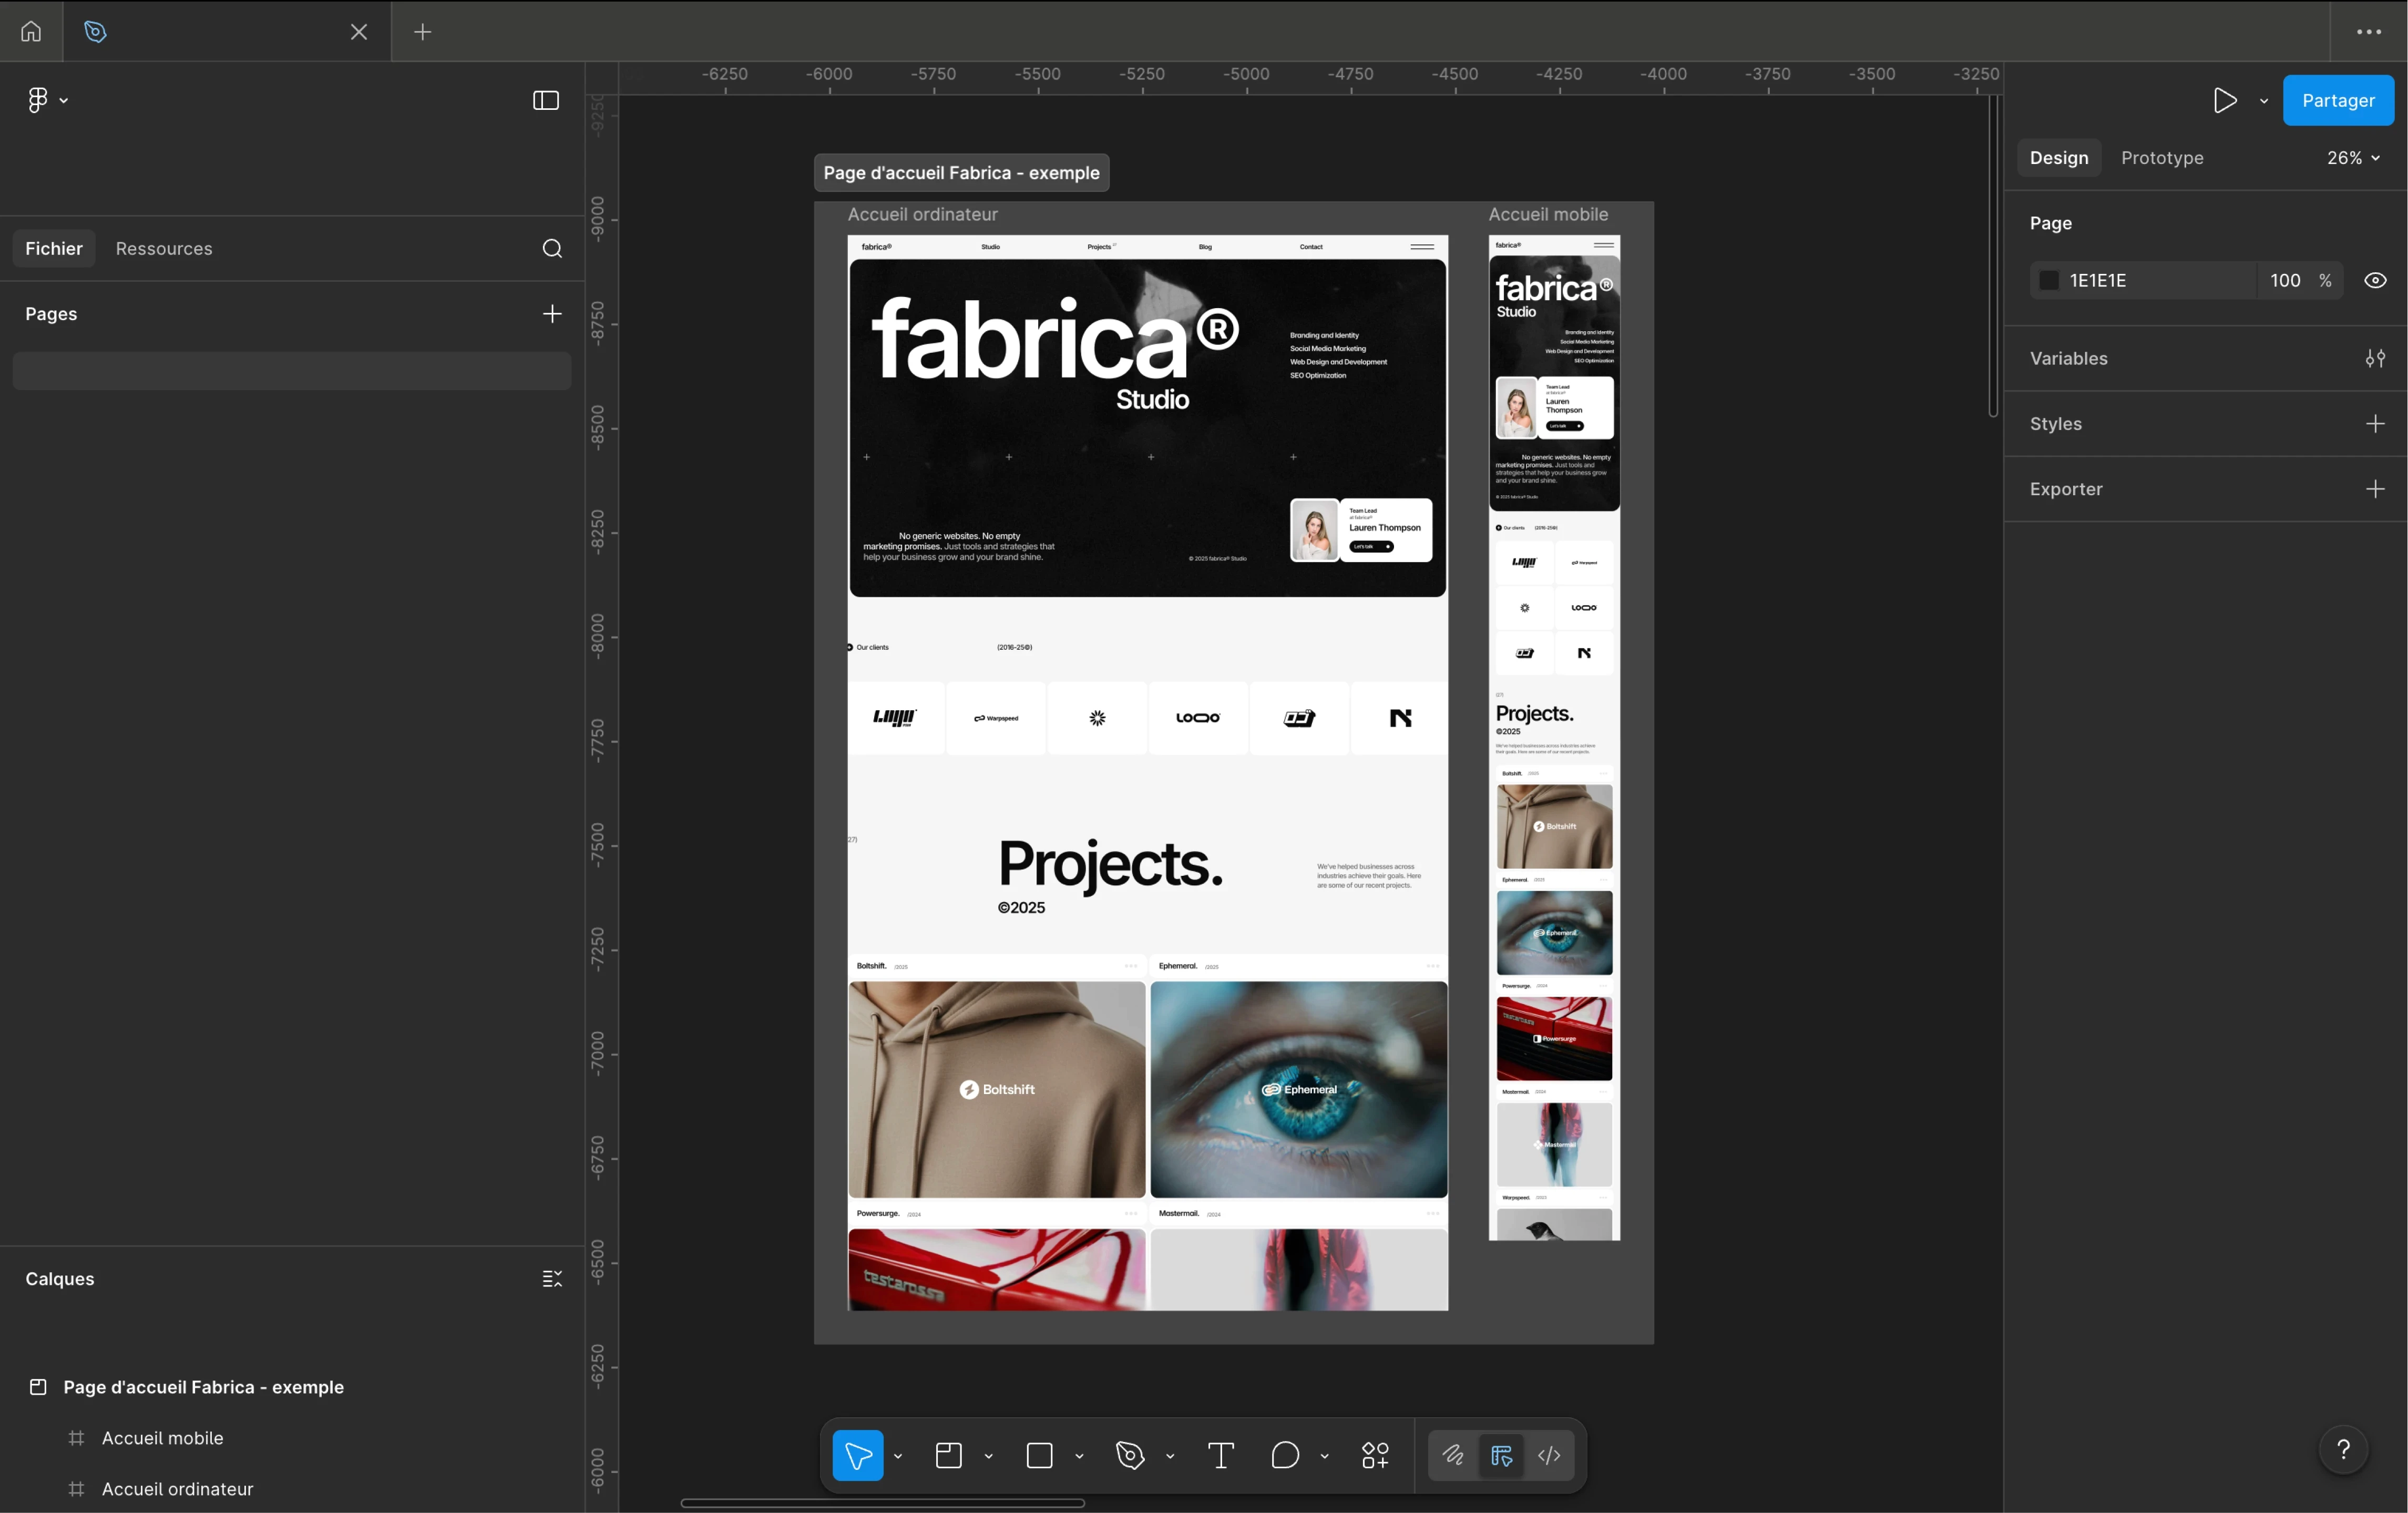Collapse all layers in Calques panel
This screenshot has height=1513, width=2408.
pos(552,1279)
